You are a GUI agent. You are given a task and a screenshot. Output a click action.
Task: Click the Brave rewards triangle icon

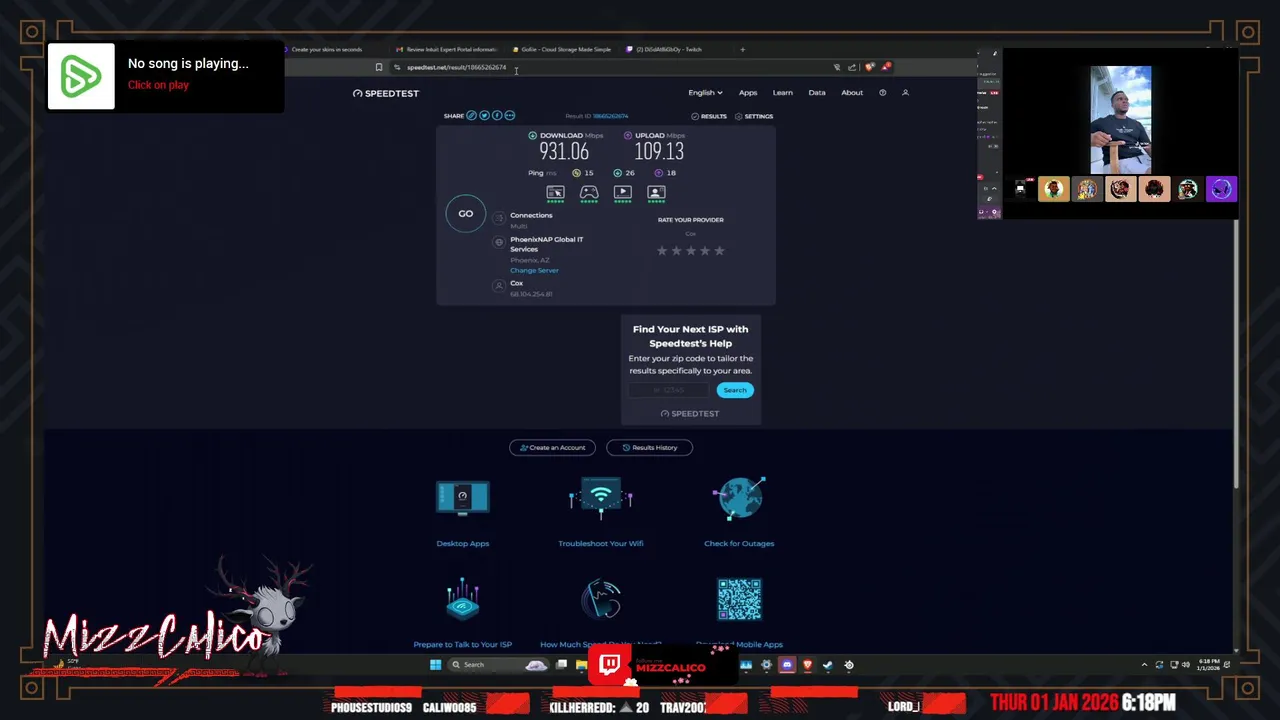(x=886, y=67)
